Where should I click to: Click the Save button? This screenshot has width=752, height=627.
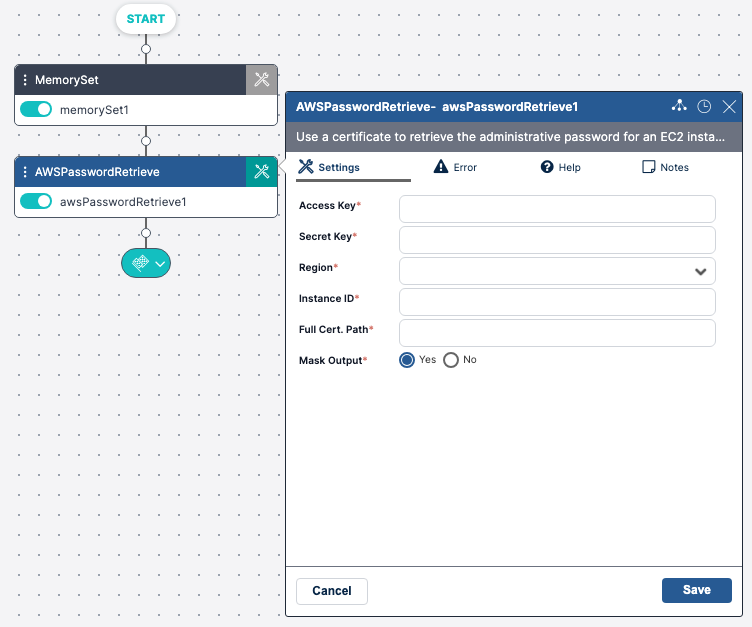tap(697, 590)
